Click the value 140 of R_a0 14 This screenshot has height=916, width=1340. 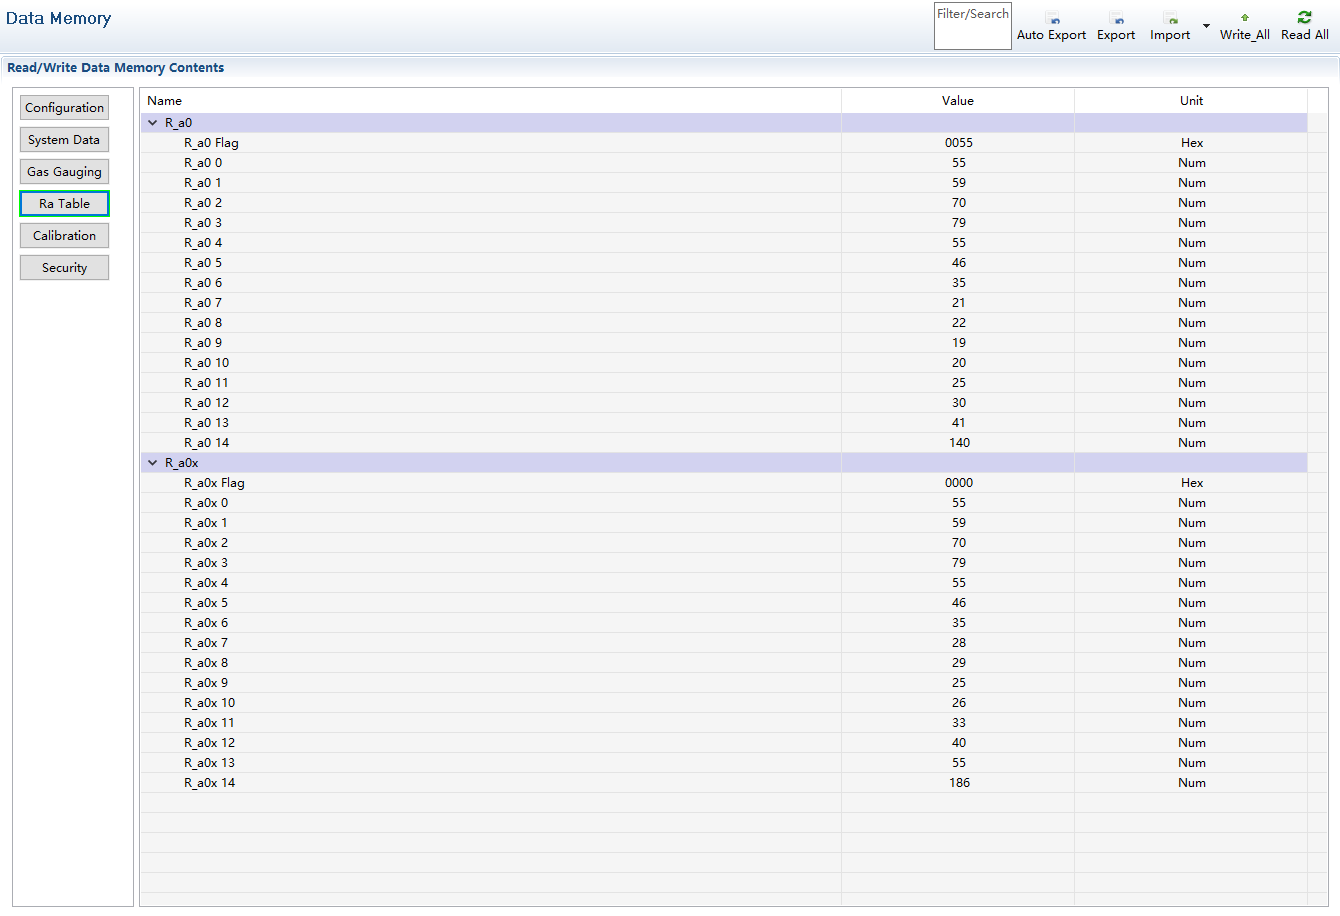(959, 443)
